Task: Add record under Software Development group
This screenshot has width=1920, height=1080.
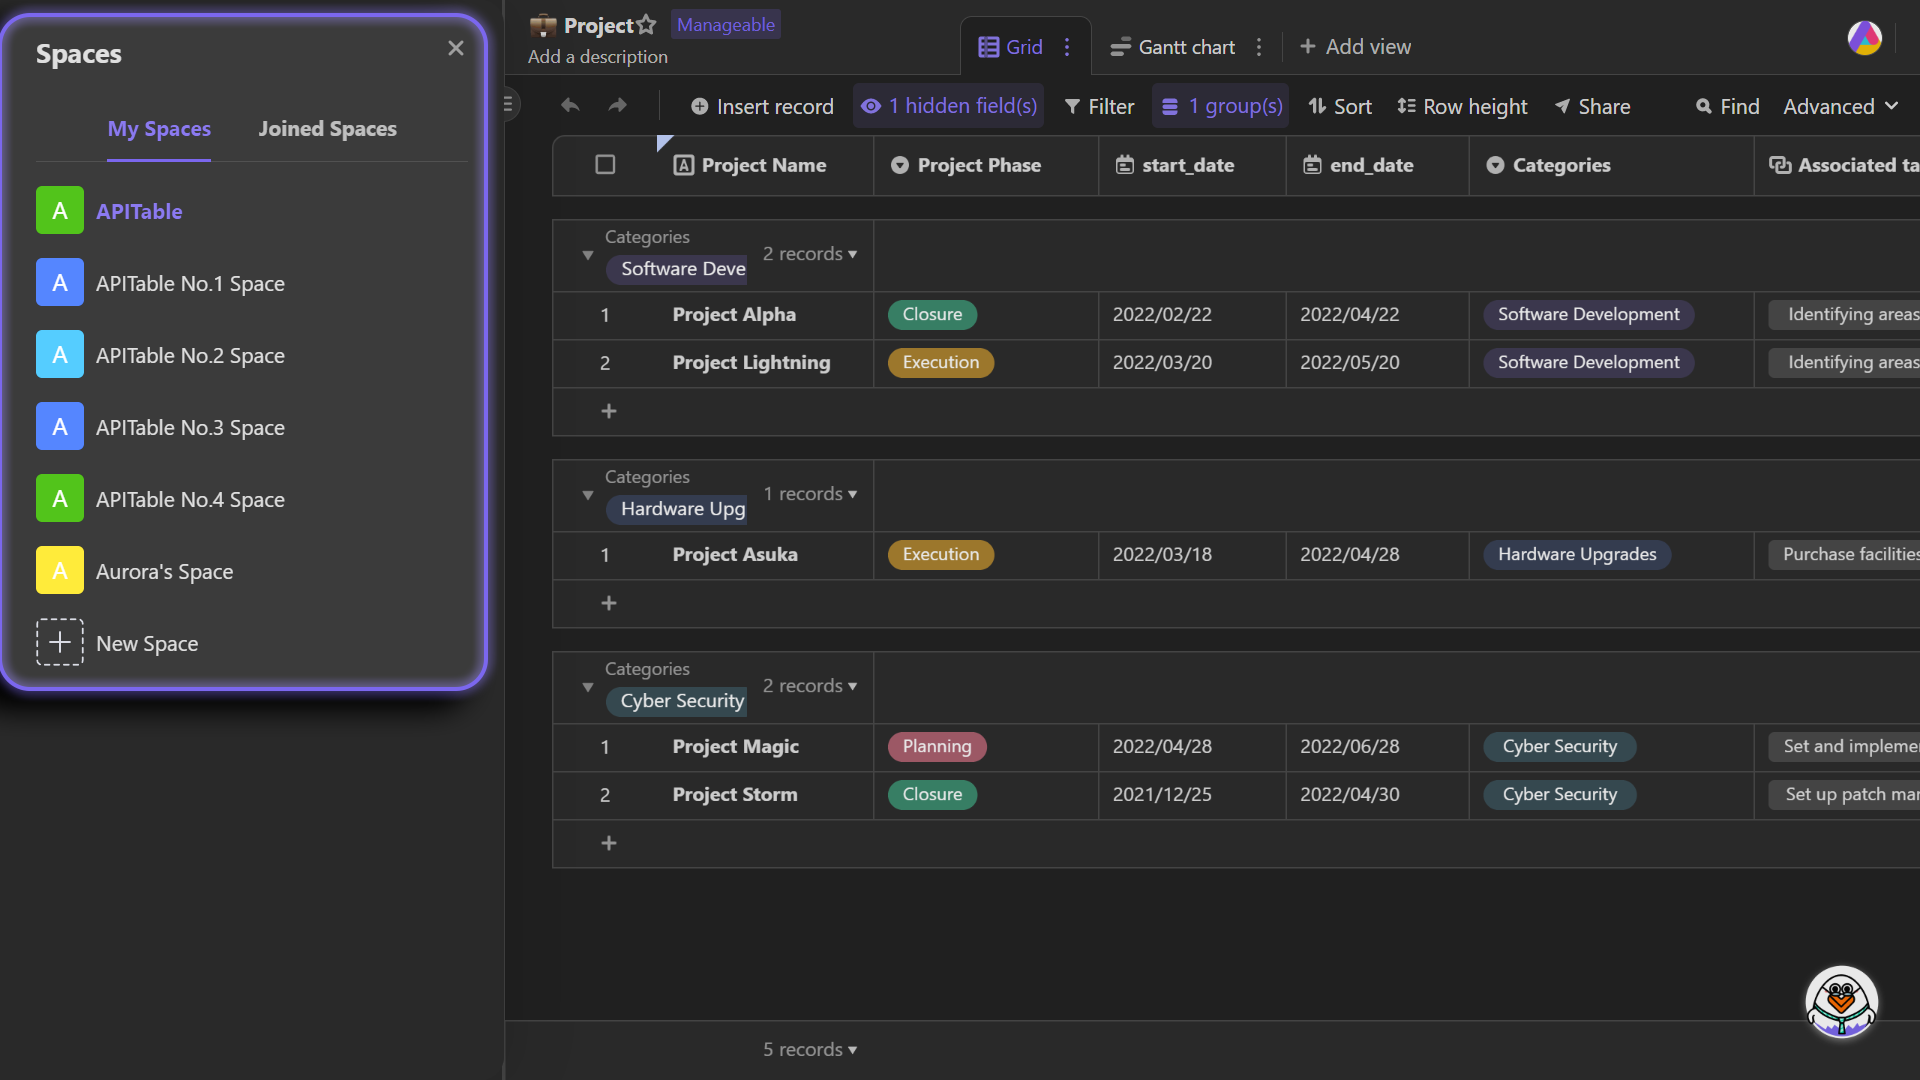Action: point(608,411)
